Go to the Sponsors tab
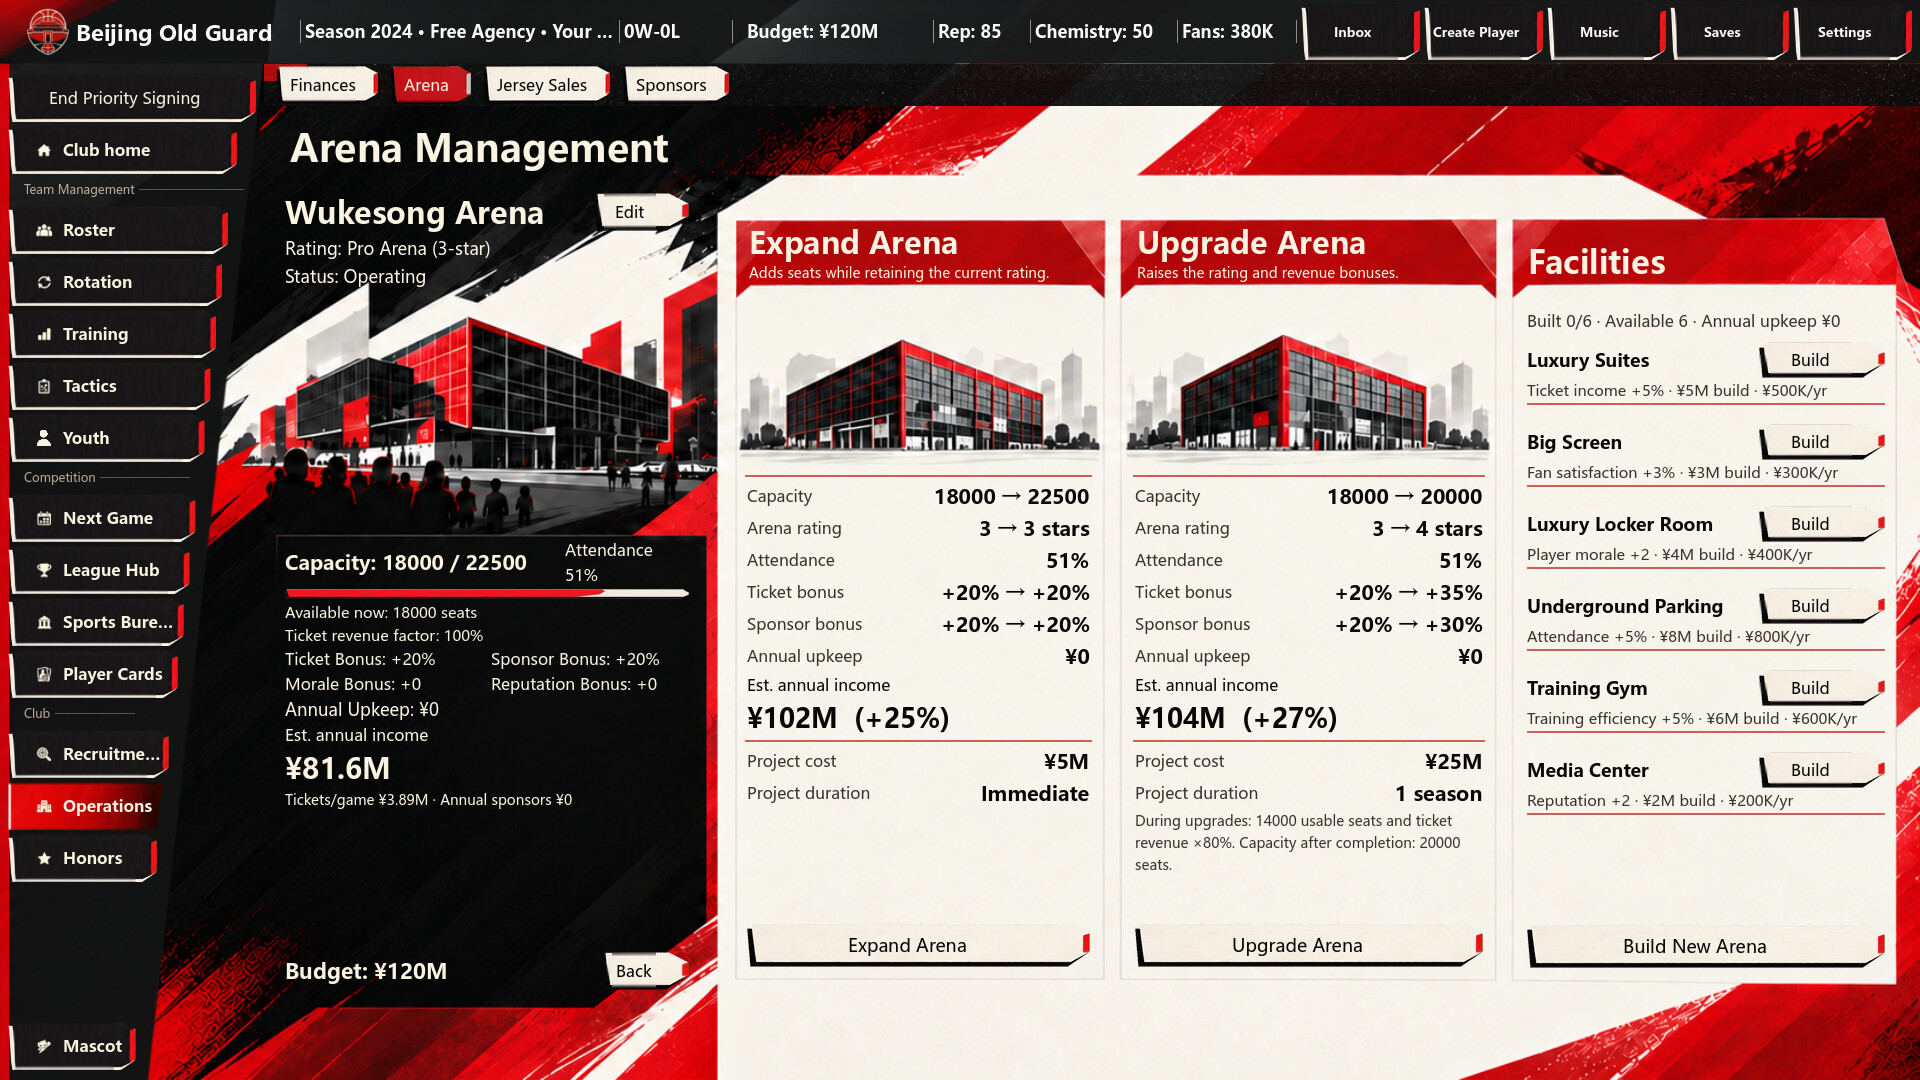Image resolution: width=1920 pixels, height=1080 pixels. coord(675,85)
